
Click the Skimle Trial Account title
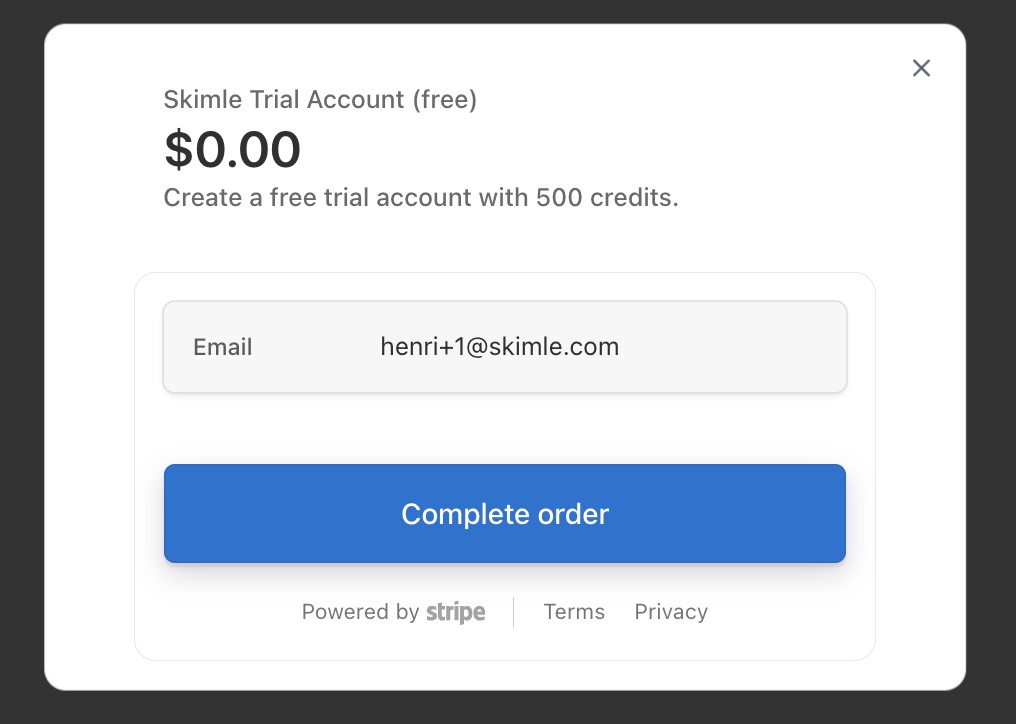(x=280, y=100)
